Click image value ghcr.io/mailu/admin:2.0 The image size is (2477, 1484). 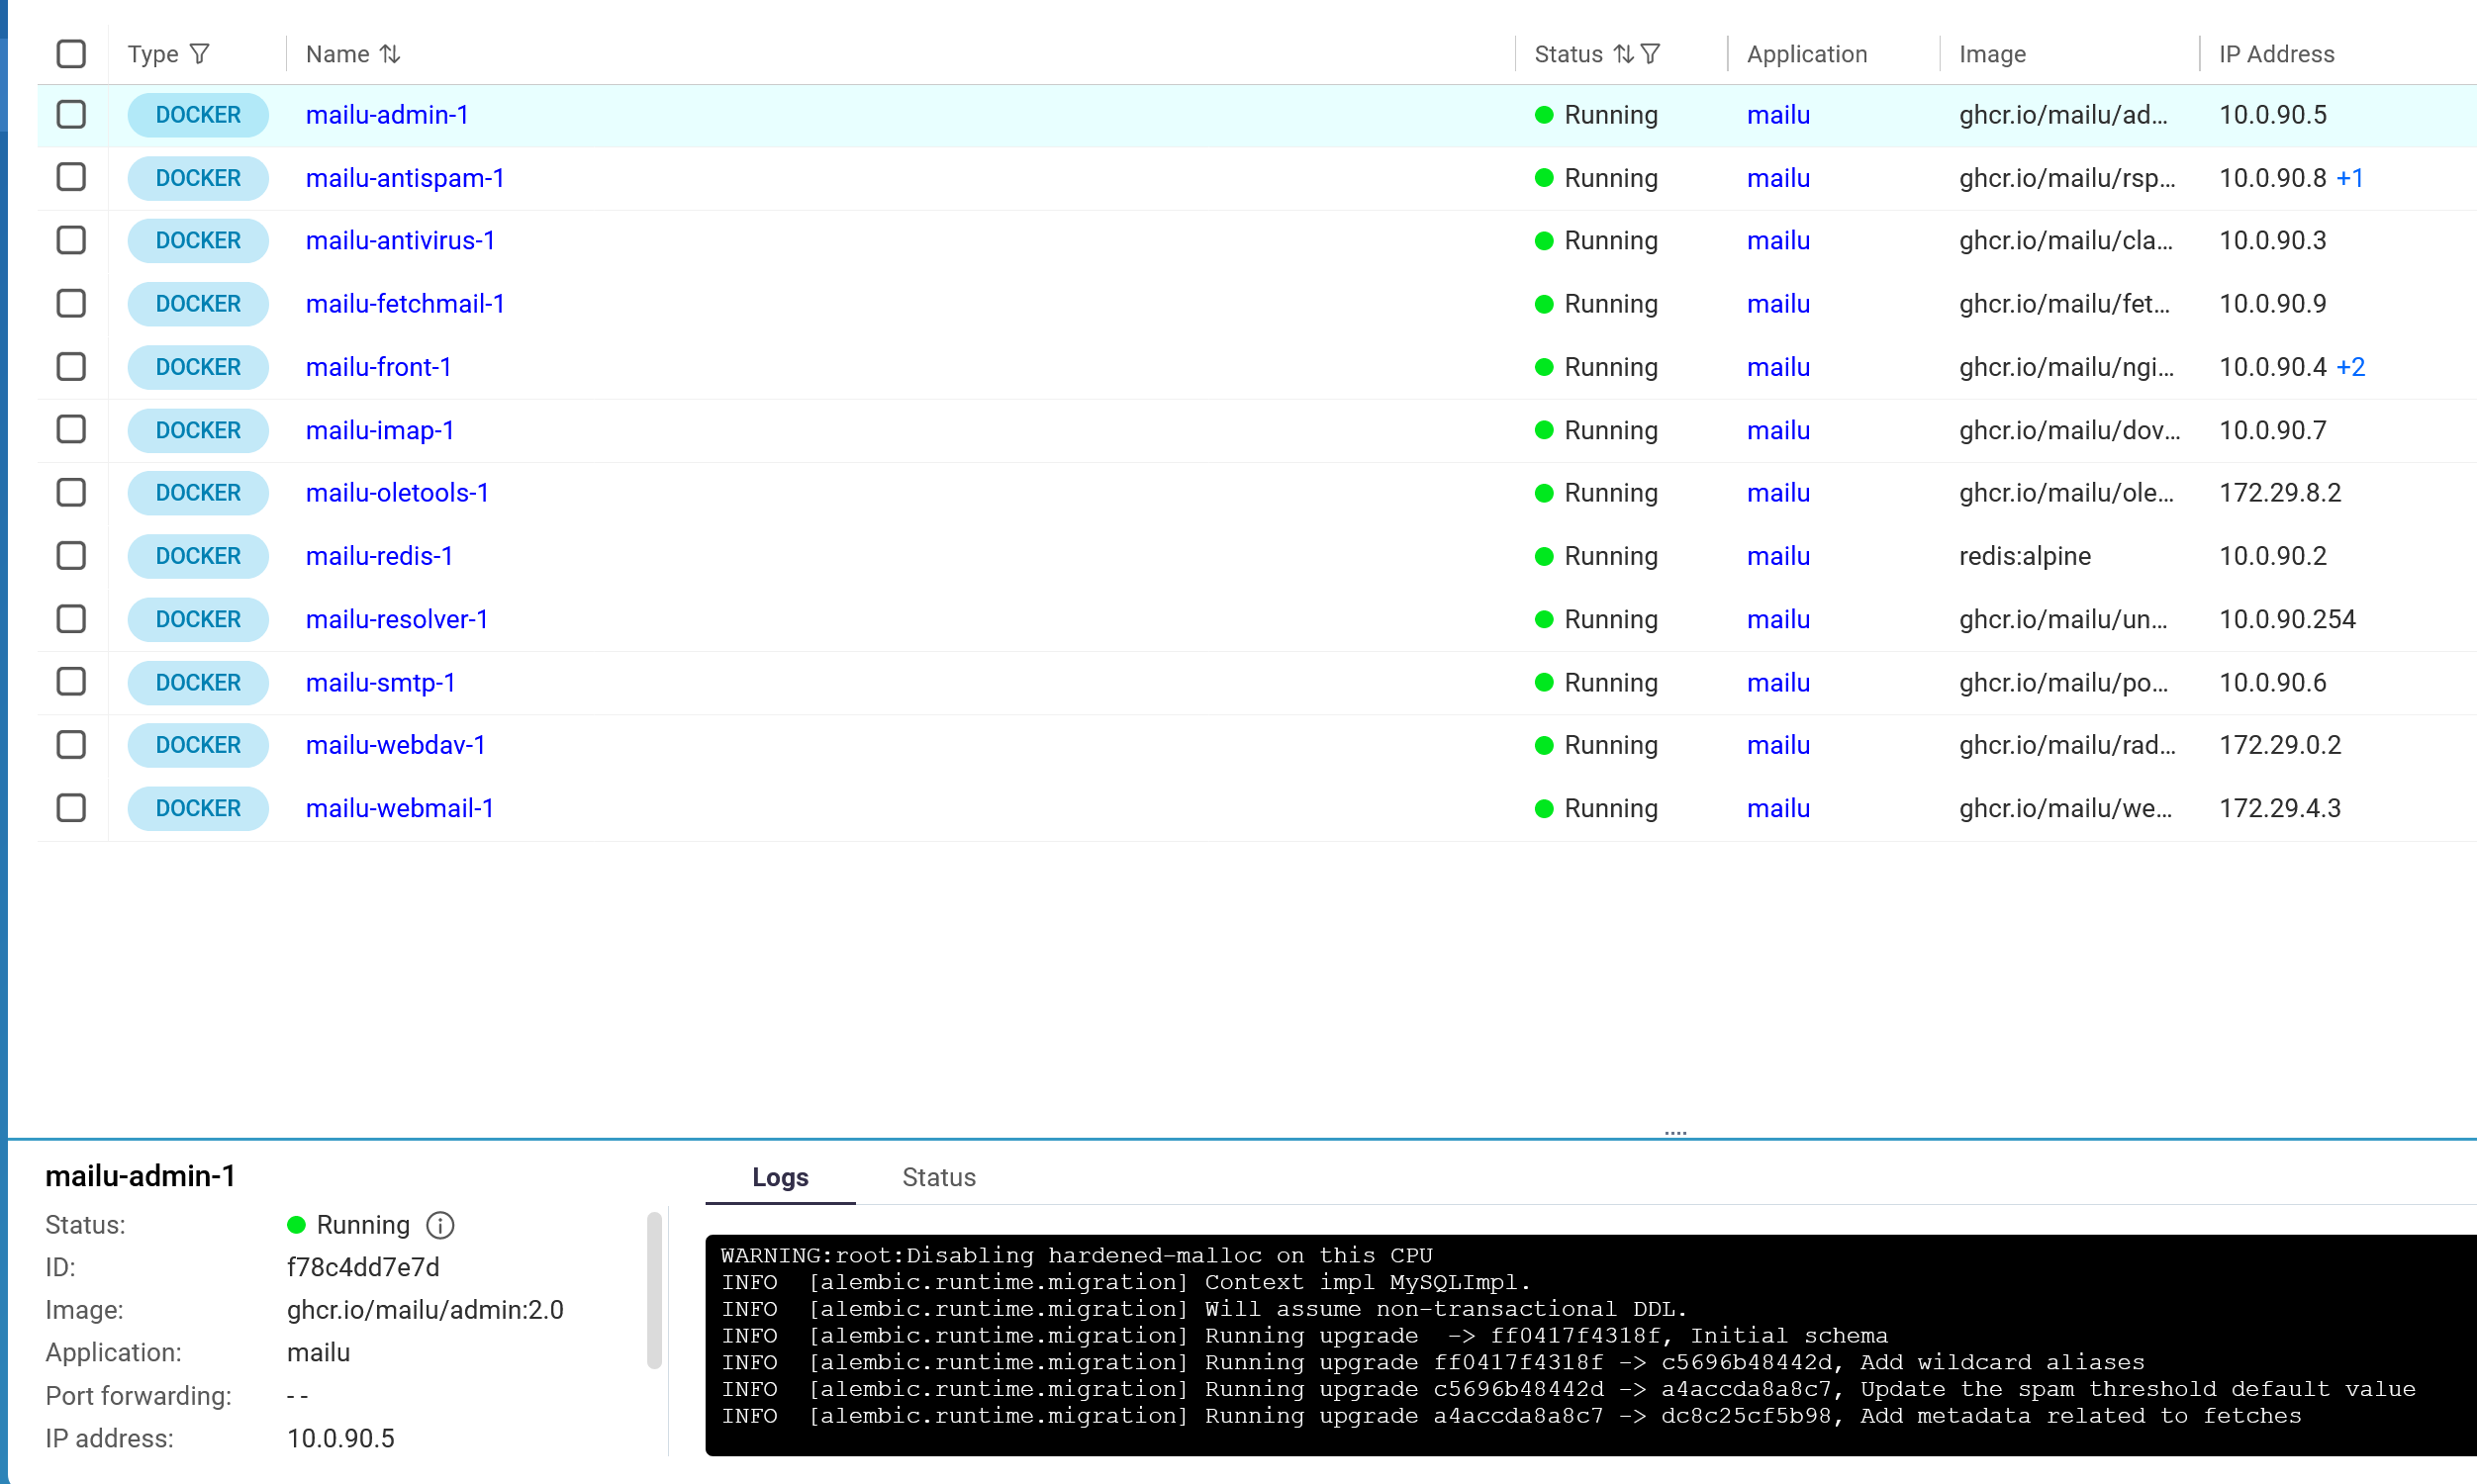(x=425, y=1310)
